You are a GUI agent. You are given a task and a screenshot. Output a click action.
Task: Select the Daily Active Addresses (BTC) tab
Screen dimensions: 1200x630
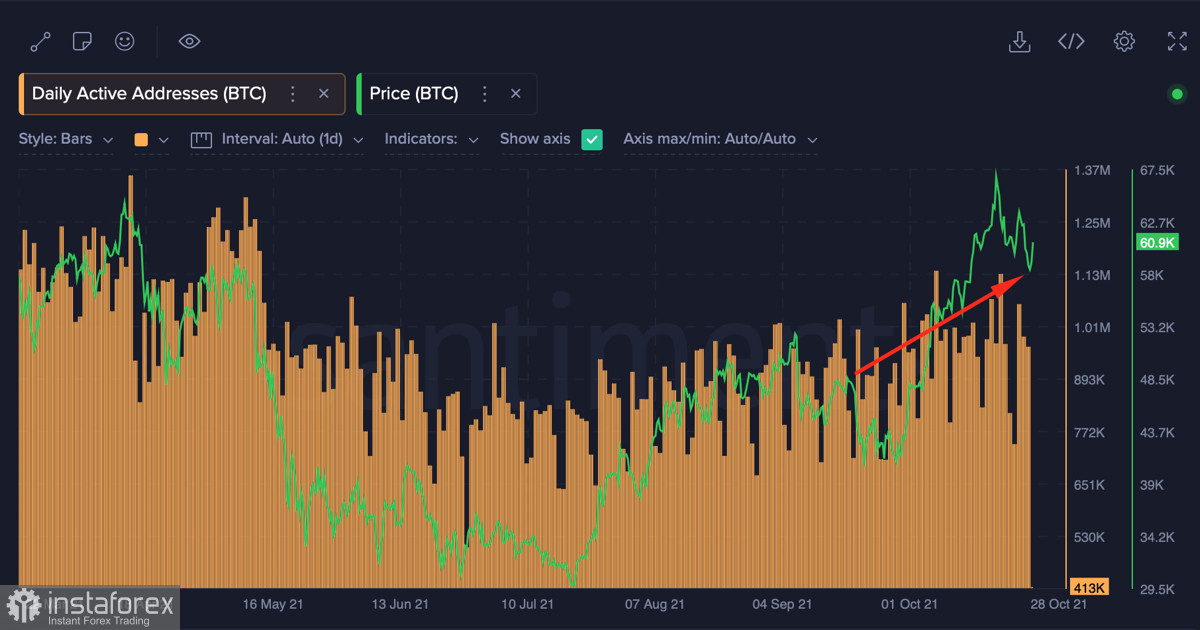[149, 94]
